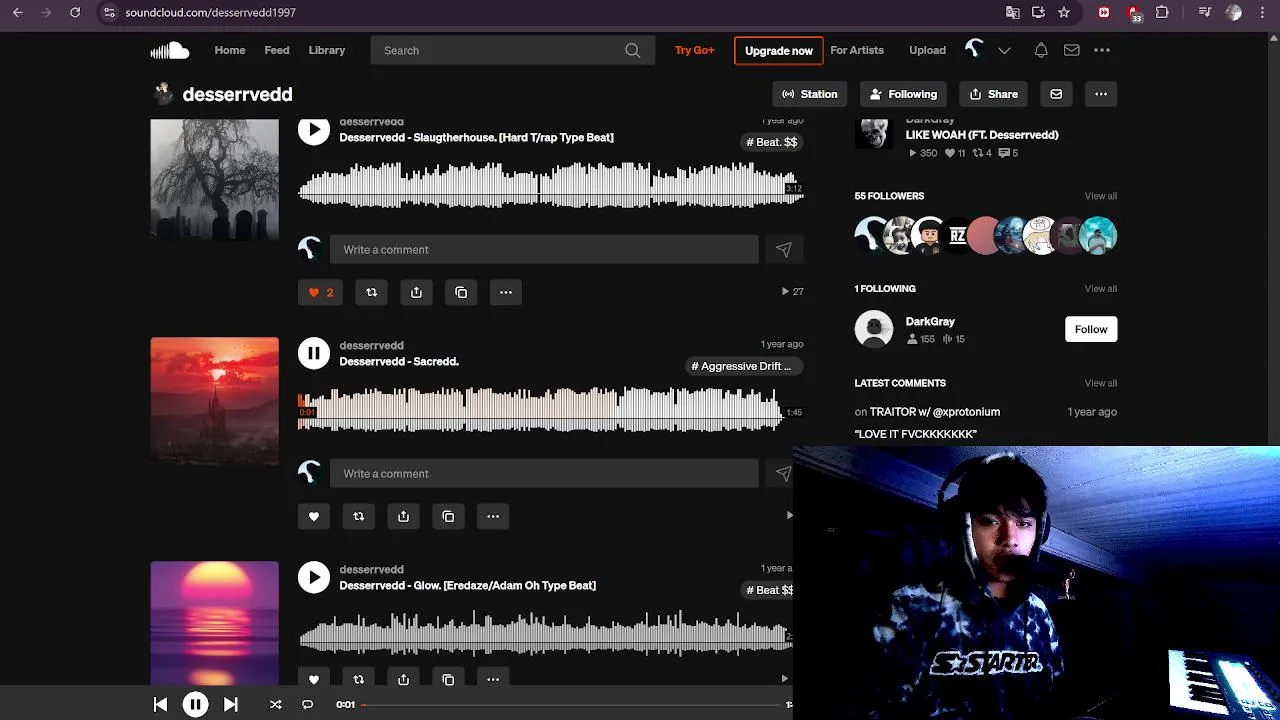
Task: Go to Feed tab
Action: tap(277, 50)
